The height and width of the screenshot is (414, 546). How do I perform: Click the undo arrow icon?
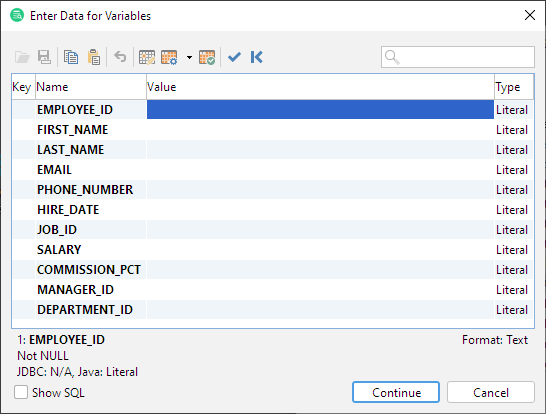120,57
